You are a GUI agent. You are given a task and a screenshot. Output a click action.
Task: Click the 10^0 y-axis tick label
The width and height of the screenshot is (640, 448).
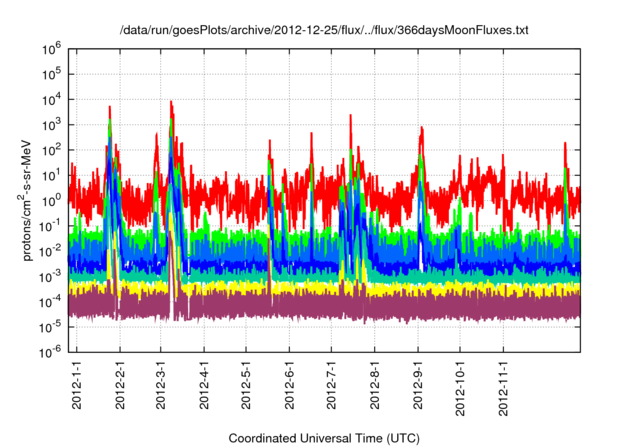tap(51, 201)
